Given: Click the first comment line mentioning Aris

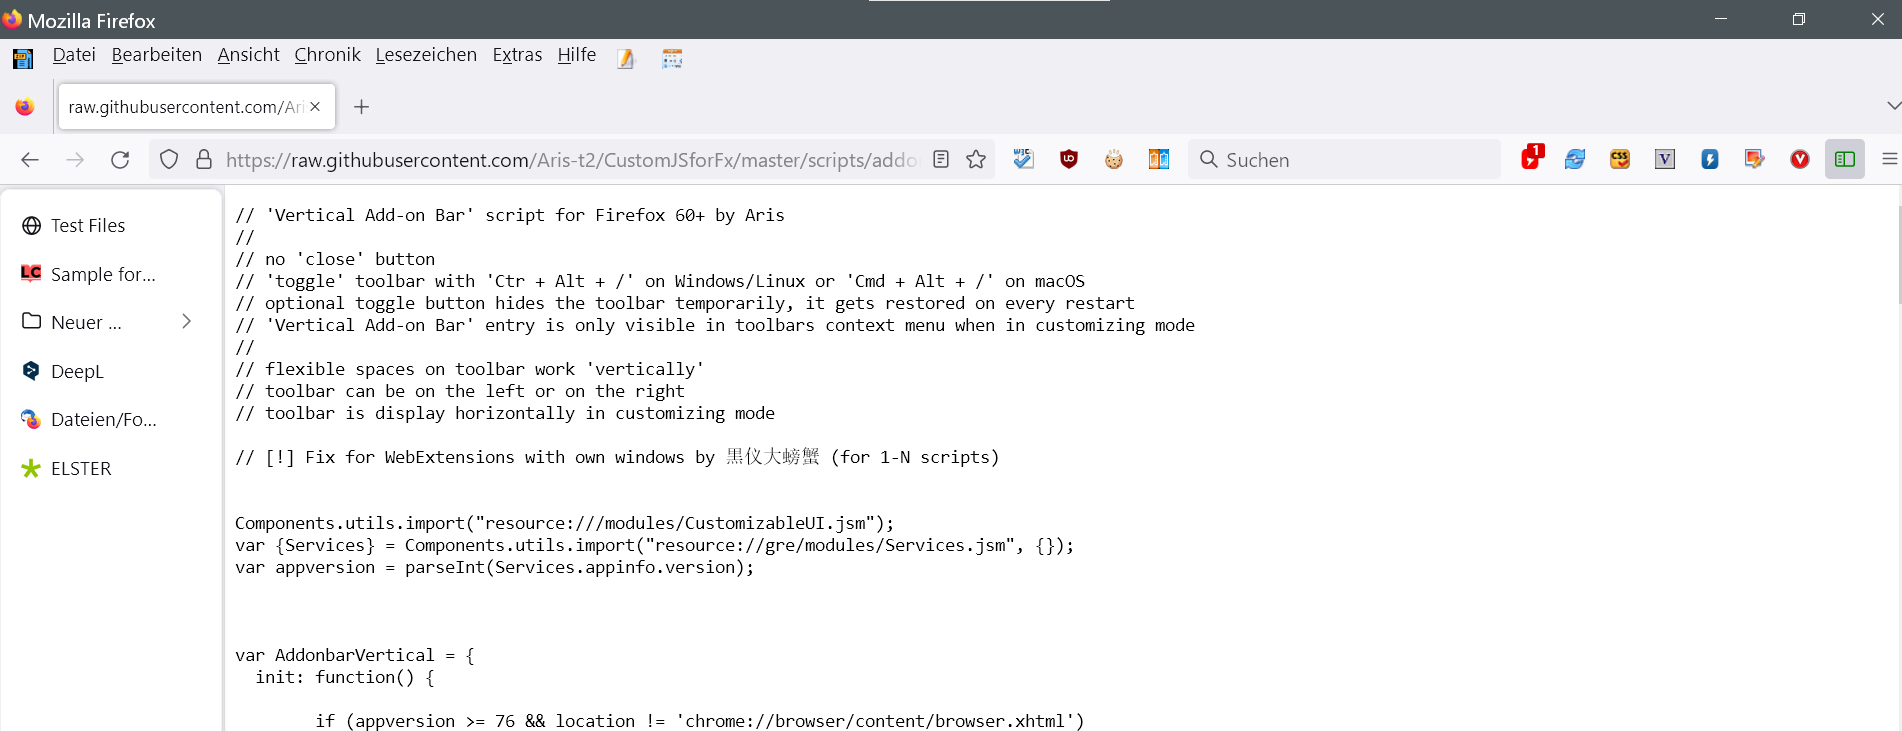Looking at the screenshot, I should (510, 215).
